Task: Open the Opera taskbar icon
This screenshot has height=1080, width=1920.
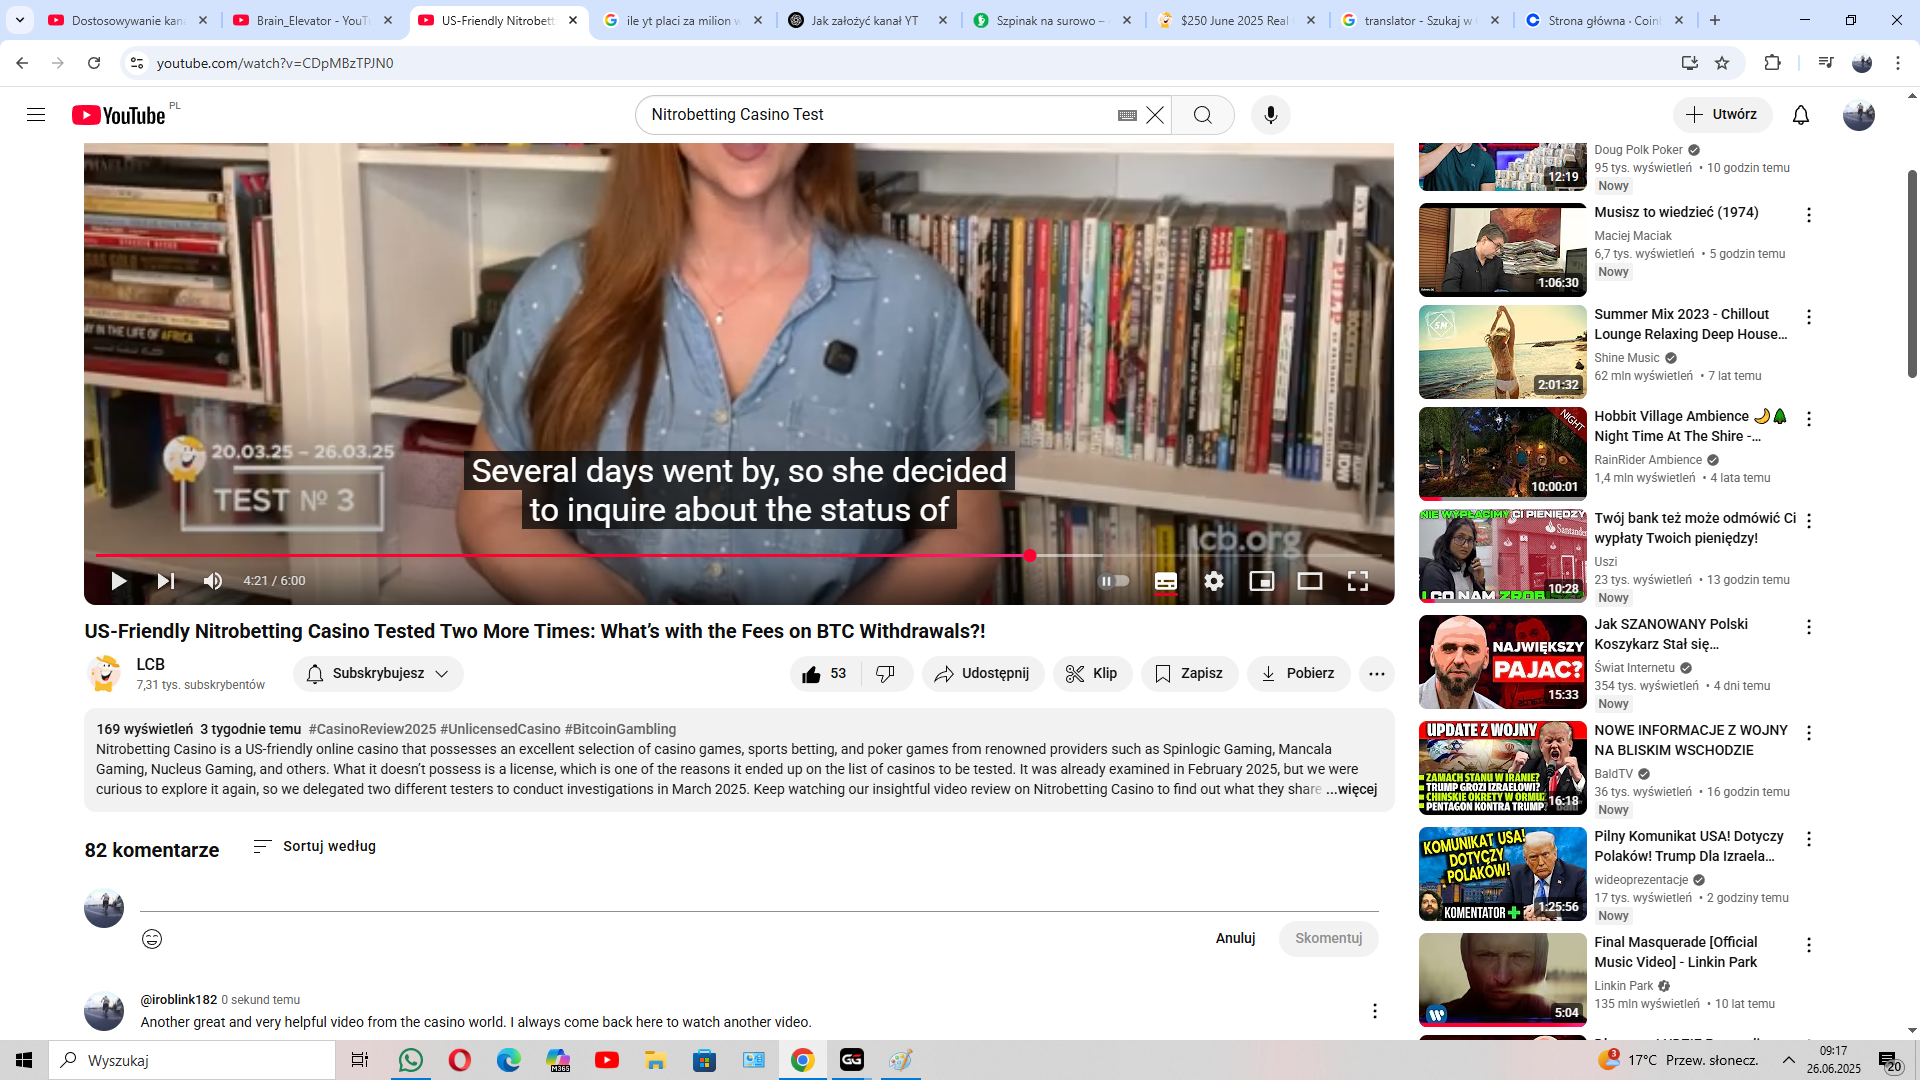Action: (460, 1060)
